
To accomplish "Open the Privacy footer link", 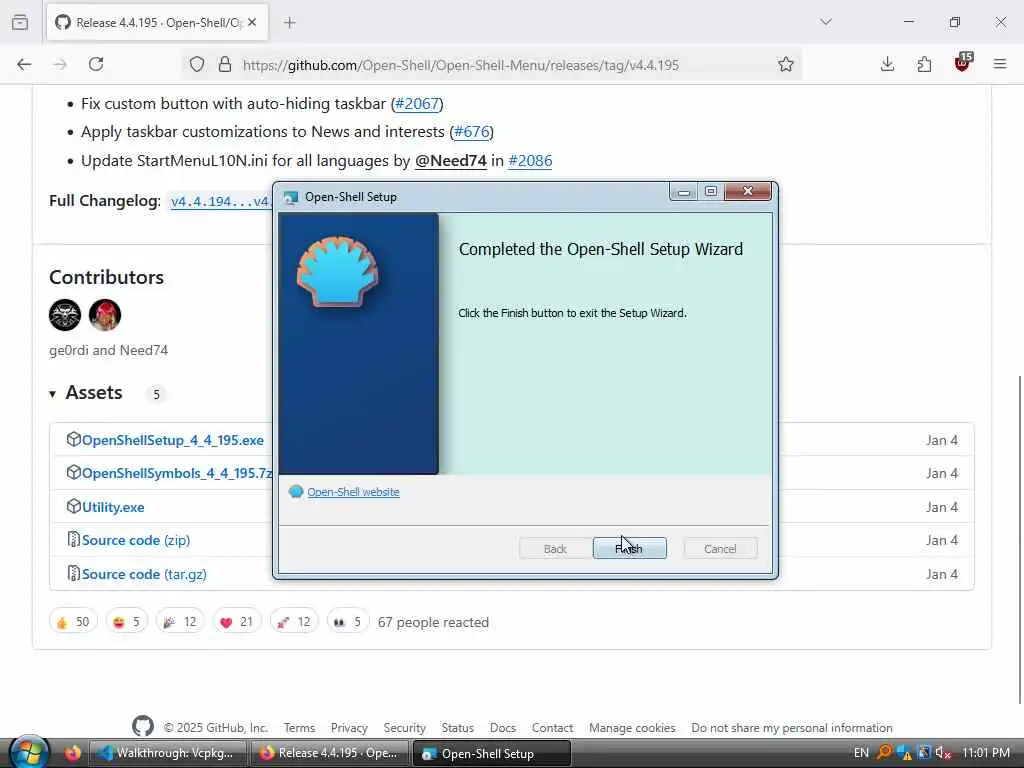I will pos(349,728).
